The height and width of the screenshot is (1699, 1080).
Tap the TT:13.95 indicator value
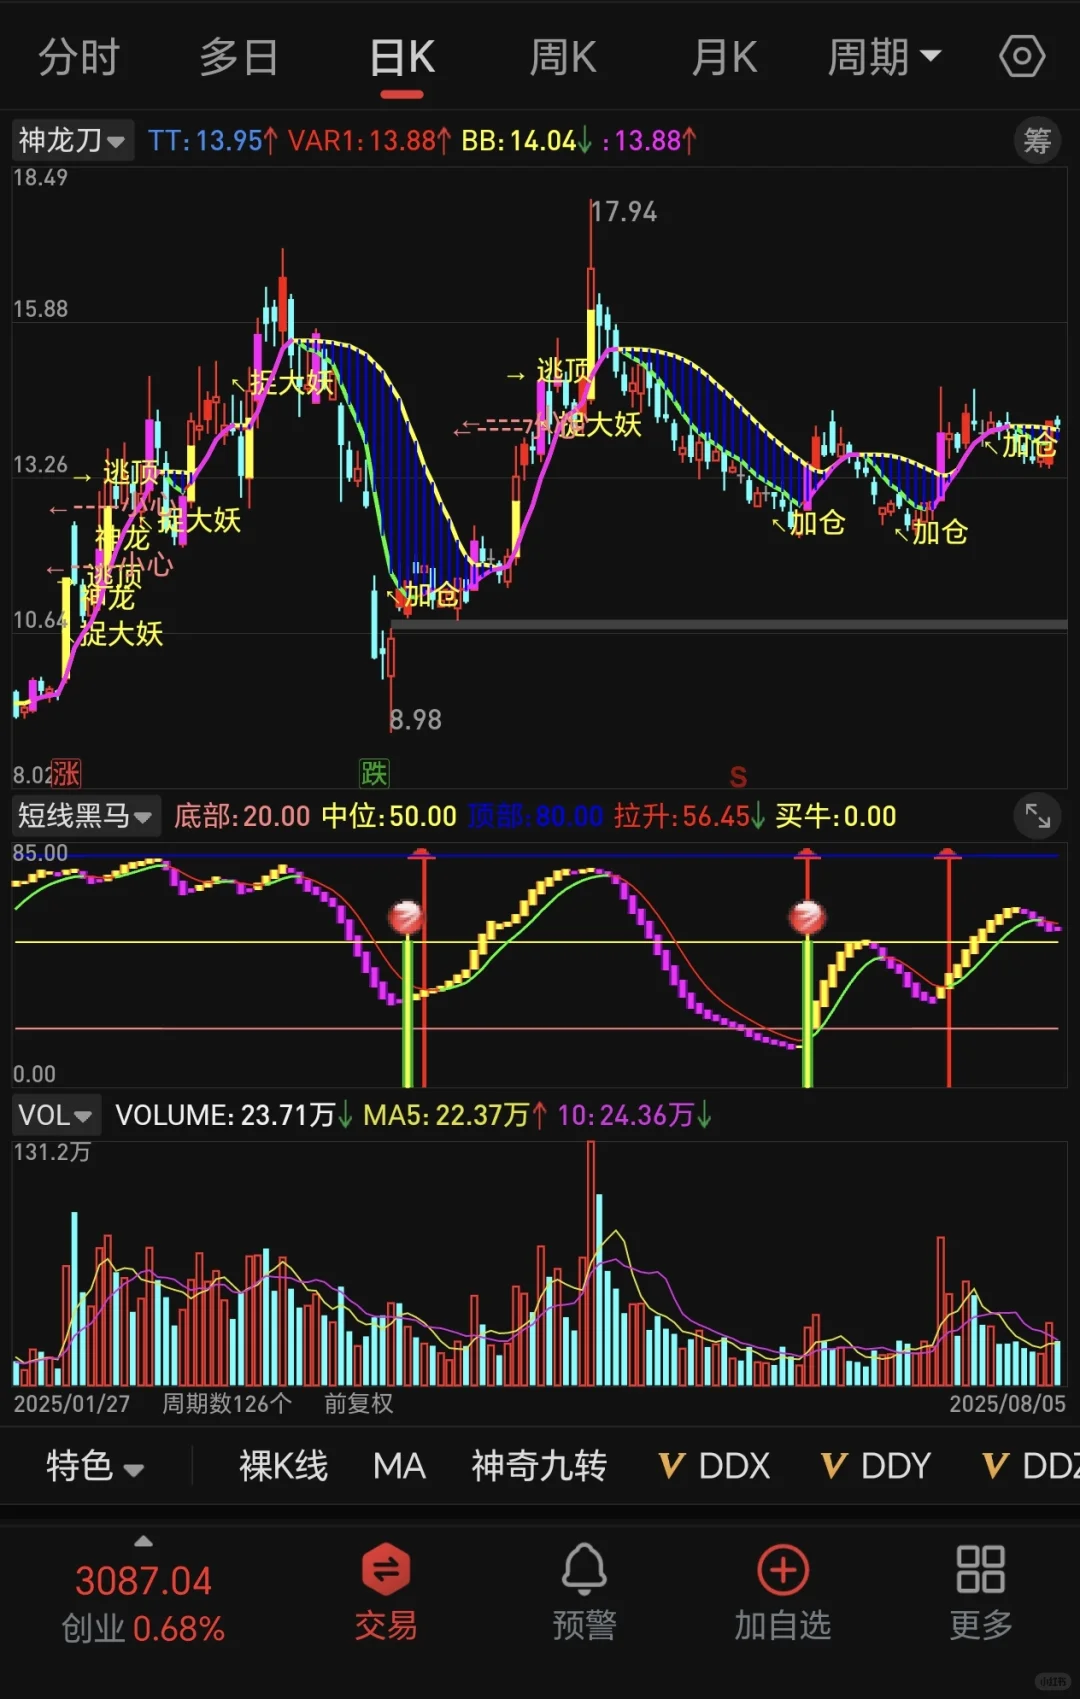coord(213,141)
